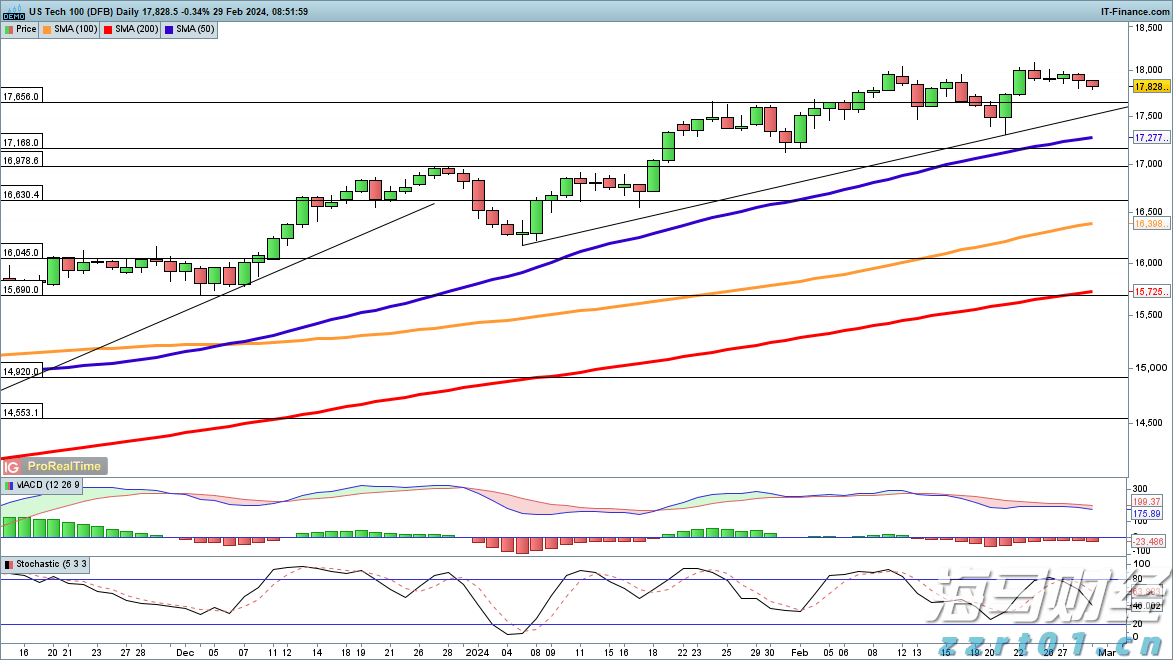Image resolution: width=1173 pixels, height=660 pixels.
Task: Open the IT-Finance.com link
Action: [1132, 11]
